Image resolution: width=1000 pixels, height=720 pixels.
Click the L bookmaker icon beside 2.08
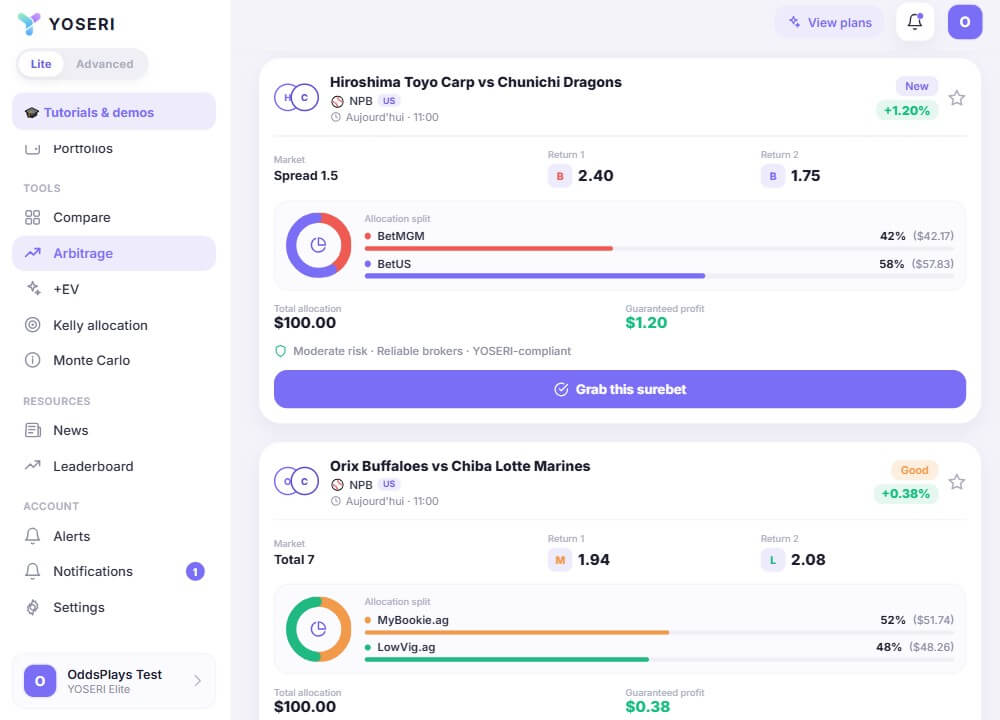pyautogui.click(x=773, y=560)
